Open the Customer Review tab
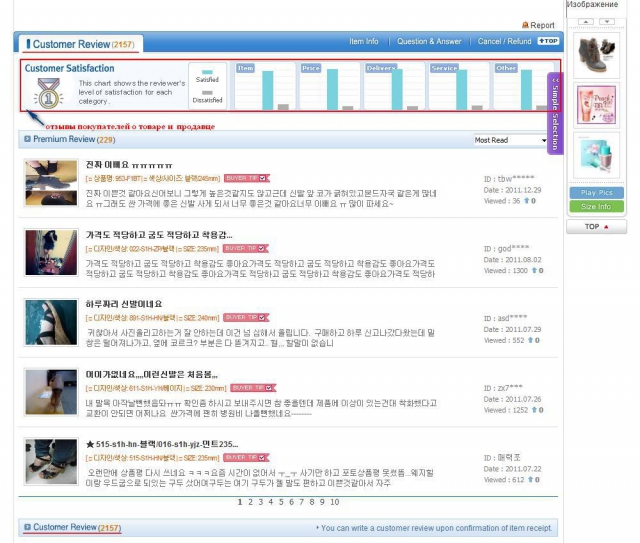The width and height of the screenshot is (640, 543). [x=81, y=44]
